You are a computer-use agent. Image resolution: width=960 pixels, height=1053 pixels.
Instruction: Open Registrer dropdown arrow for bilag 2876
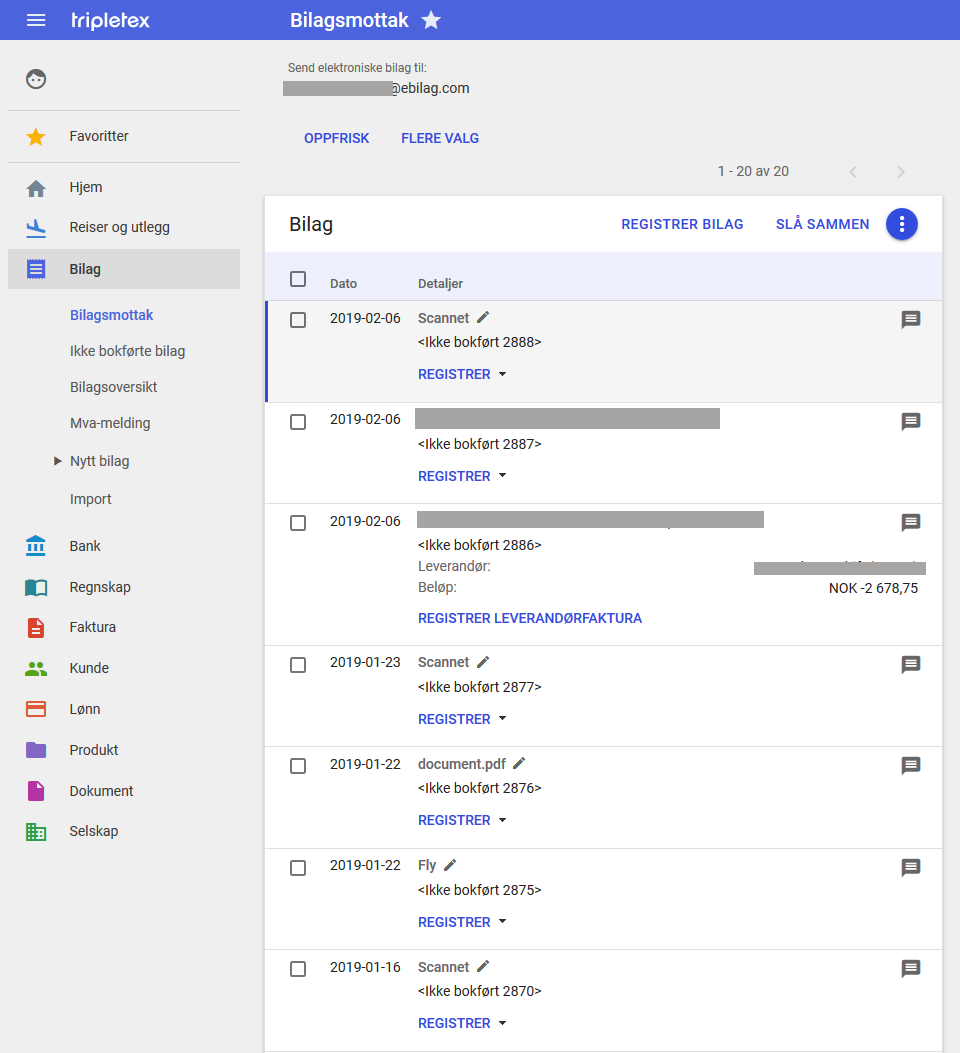click(x=503, y=820)
